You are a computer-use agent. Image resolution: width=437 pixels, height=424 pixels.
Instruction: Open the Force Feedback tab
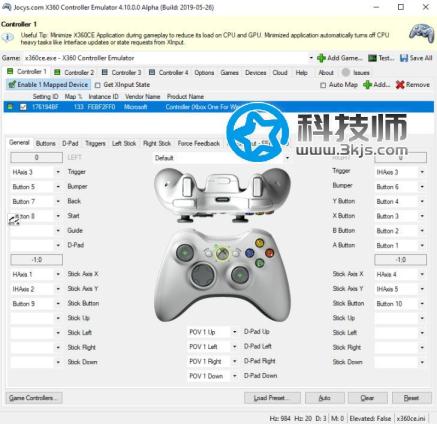[x=199, y=143]
